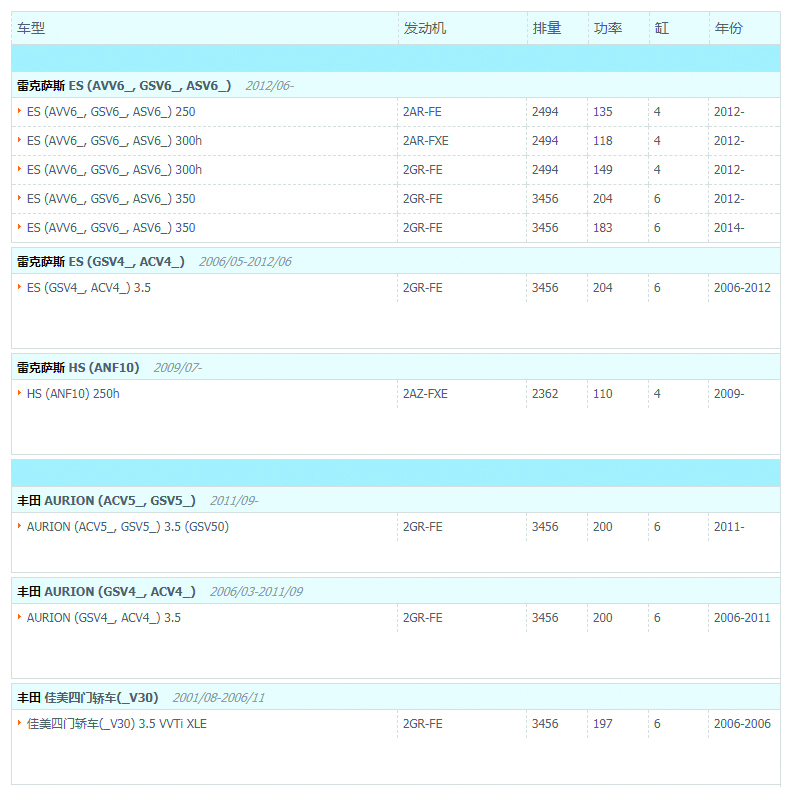Click the 车型 column header
The height and width of the screenshot is (787, 790).
pos(31,28)
